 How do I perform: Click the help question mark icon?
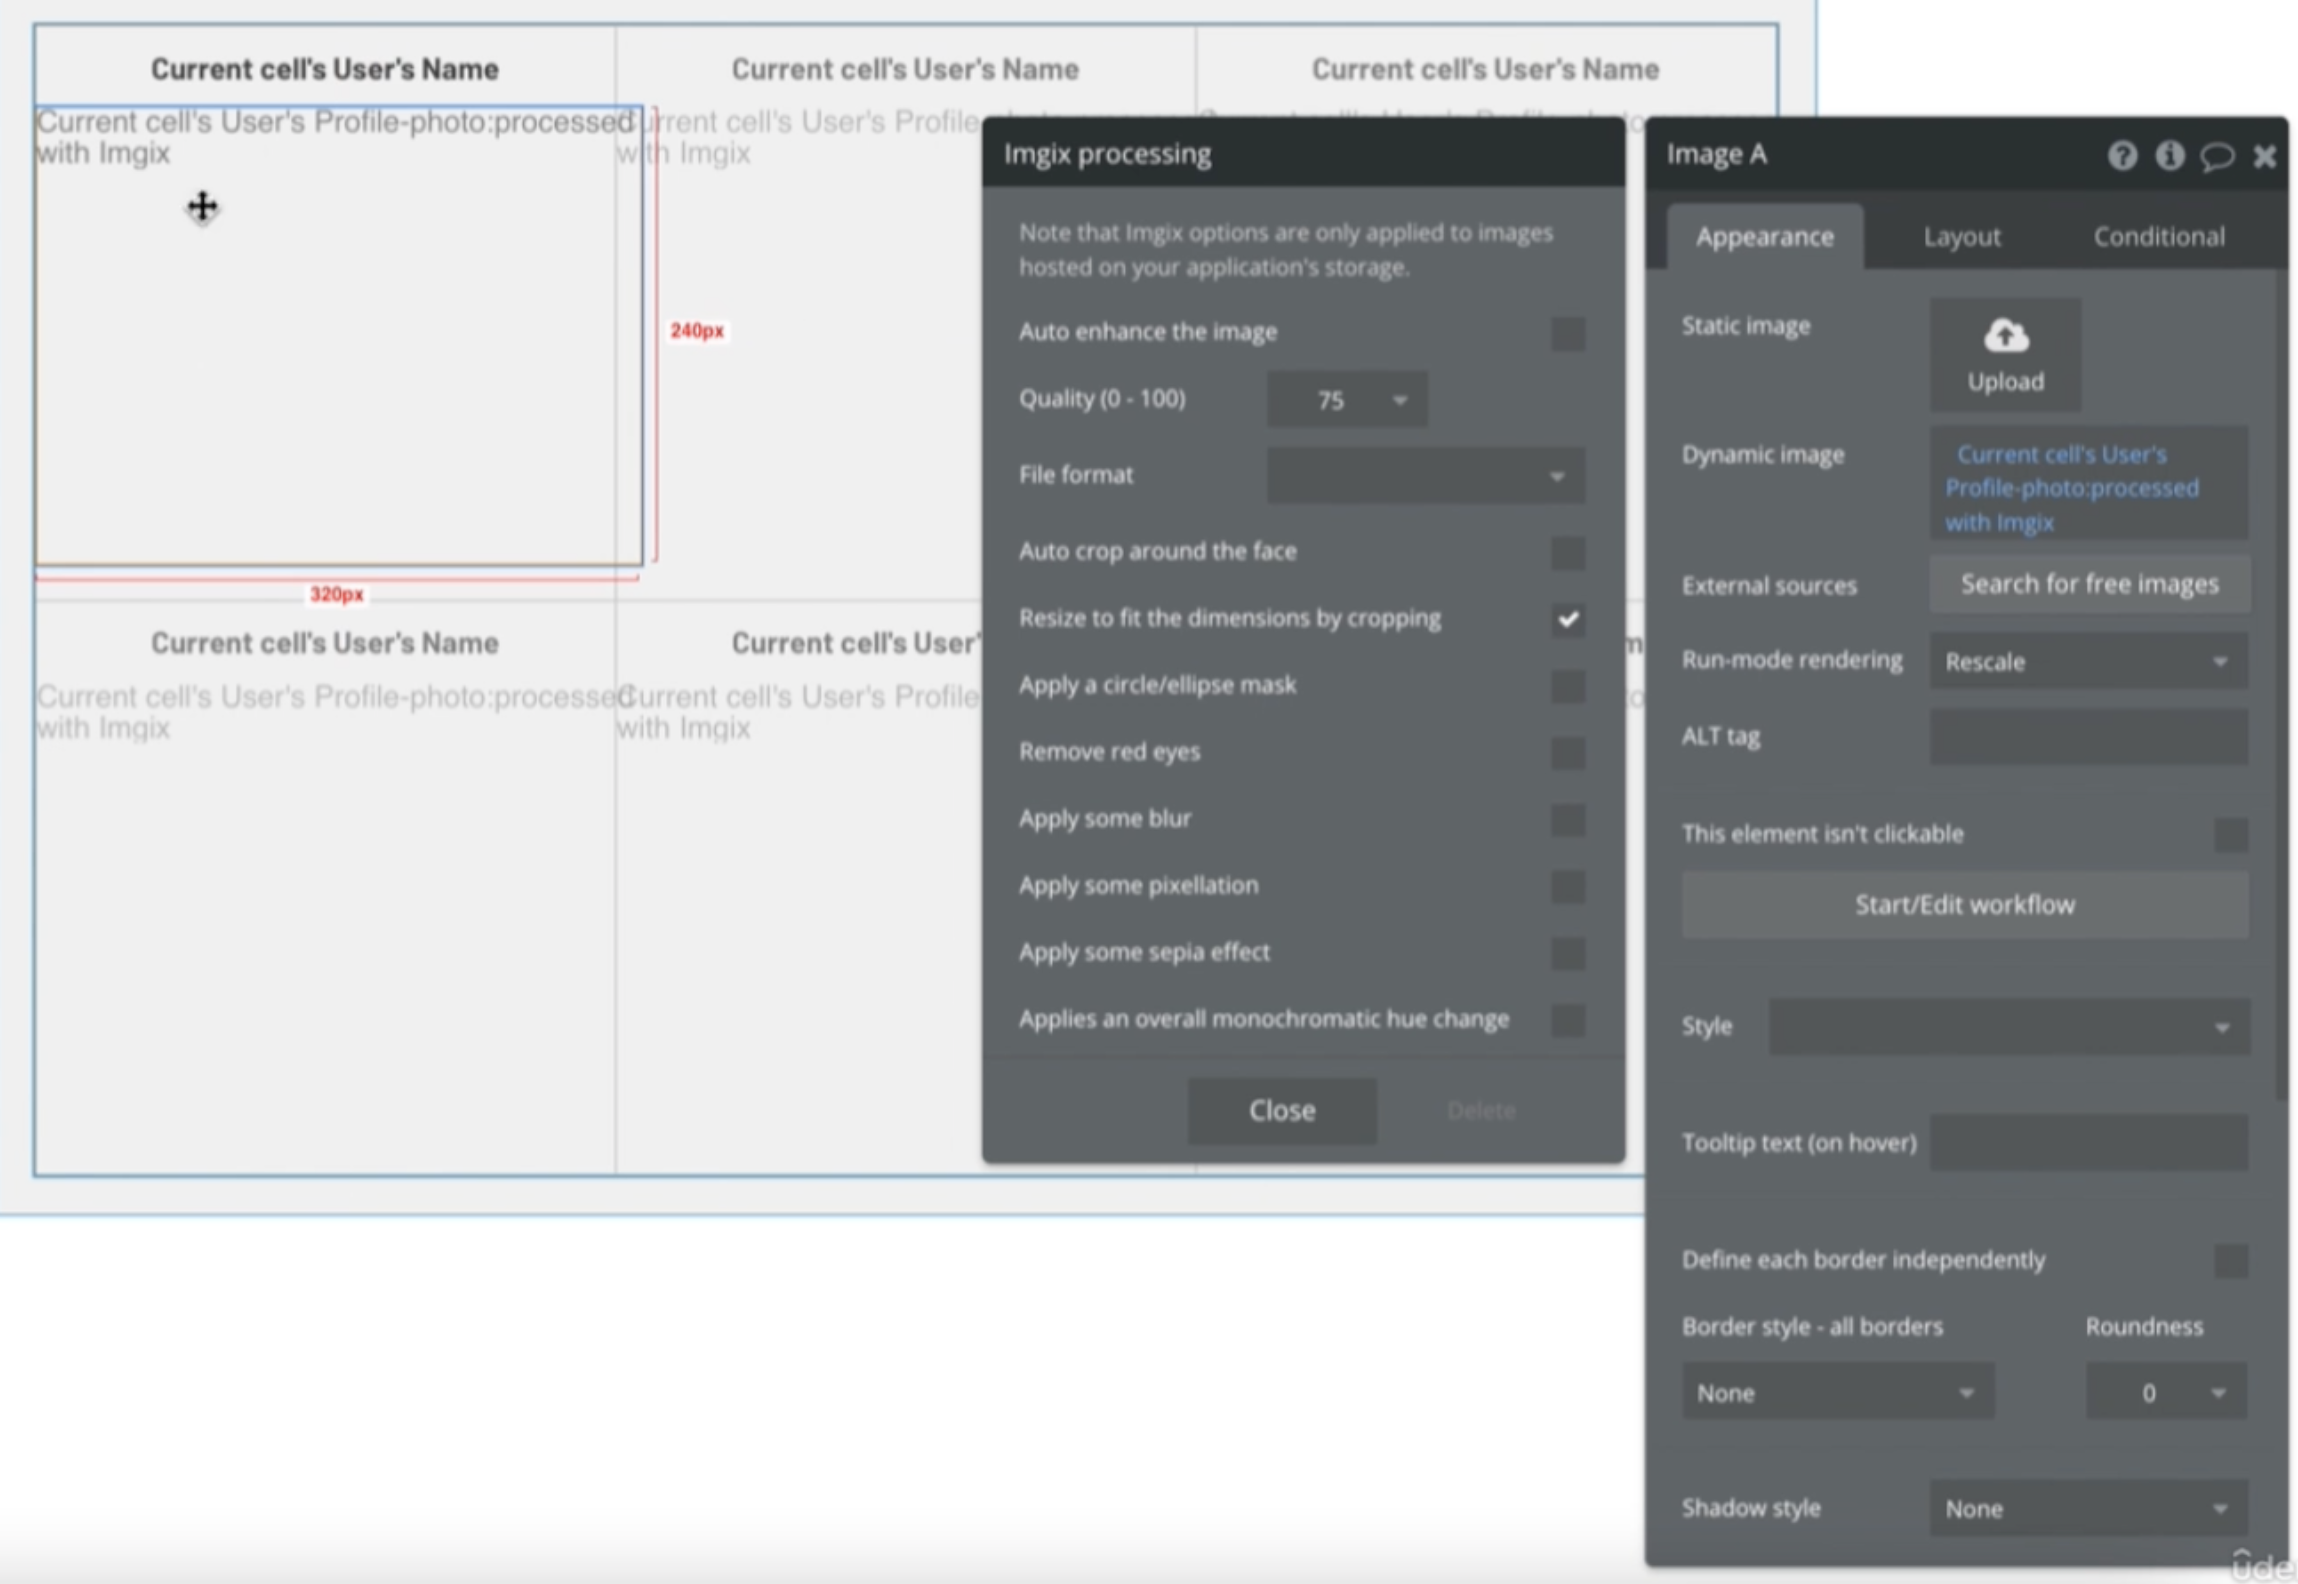click(2121, 156)
